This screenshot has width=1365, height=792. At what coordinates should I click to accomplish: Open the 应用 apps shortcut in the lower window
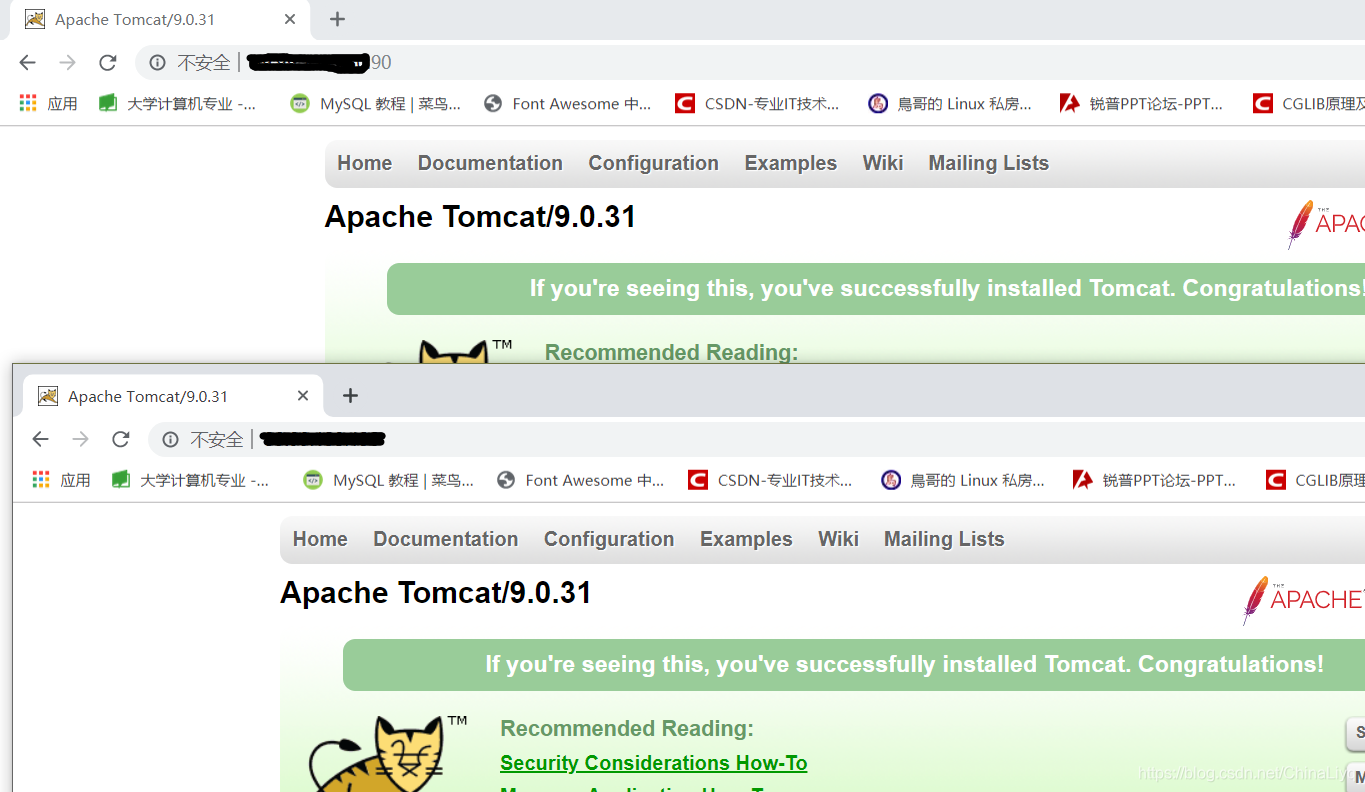coord(61,480)
